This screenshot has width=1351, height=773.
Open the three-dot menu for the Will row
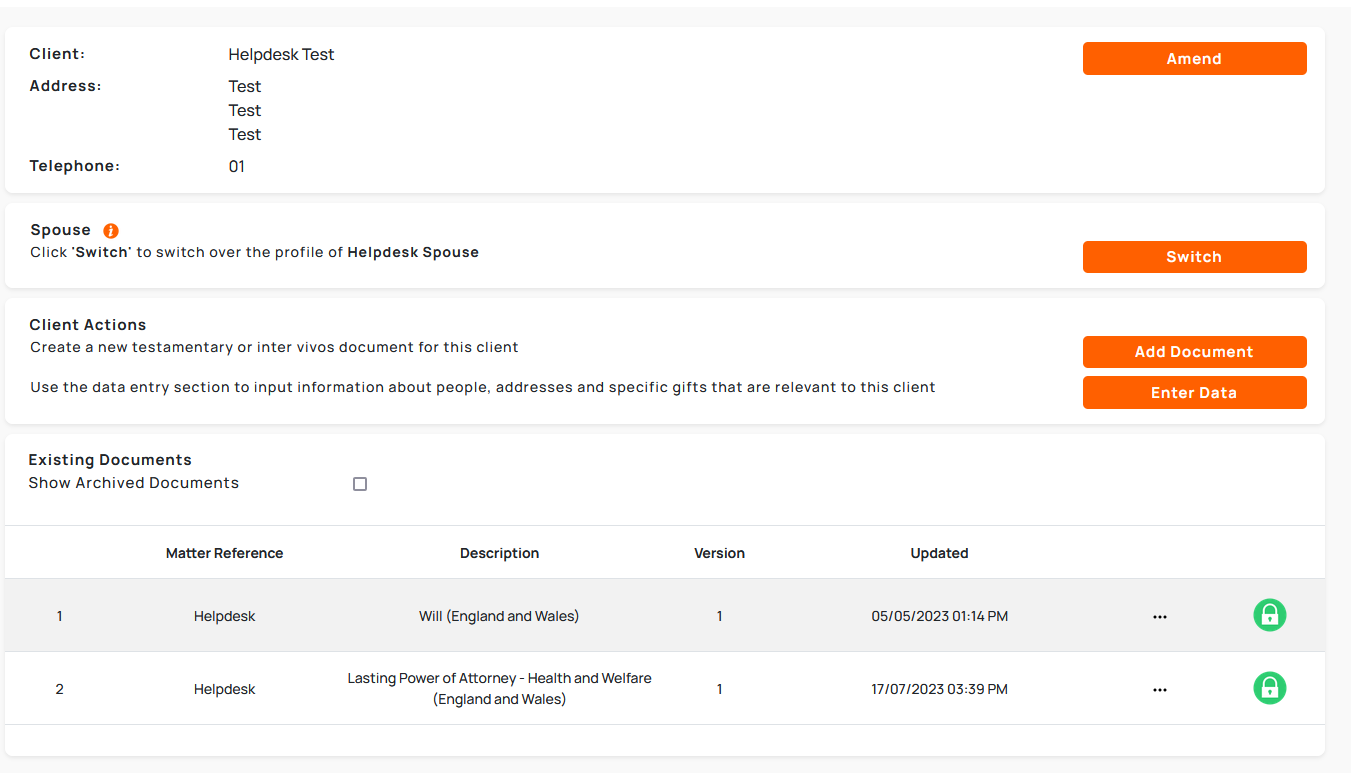click(x=1160, y=617)
